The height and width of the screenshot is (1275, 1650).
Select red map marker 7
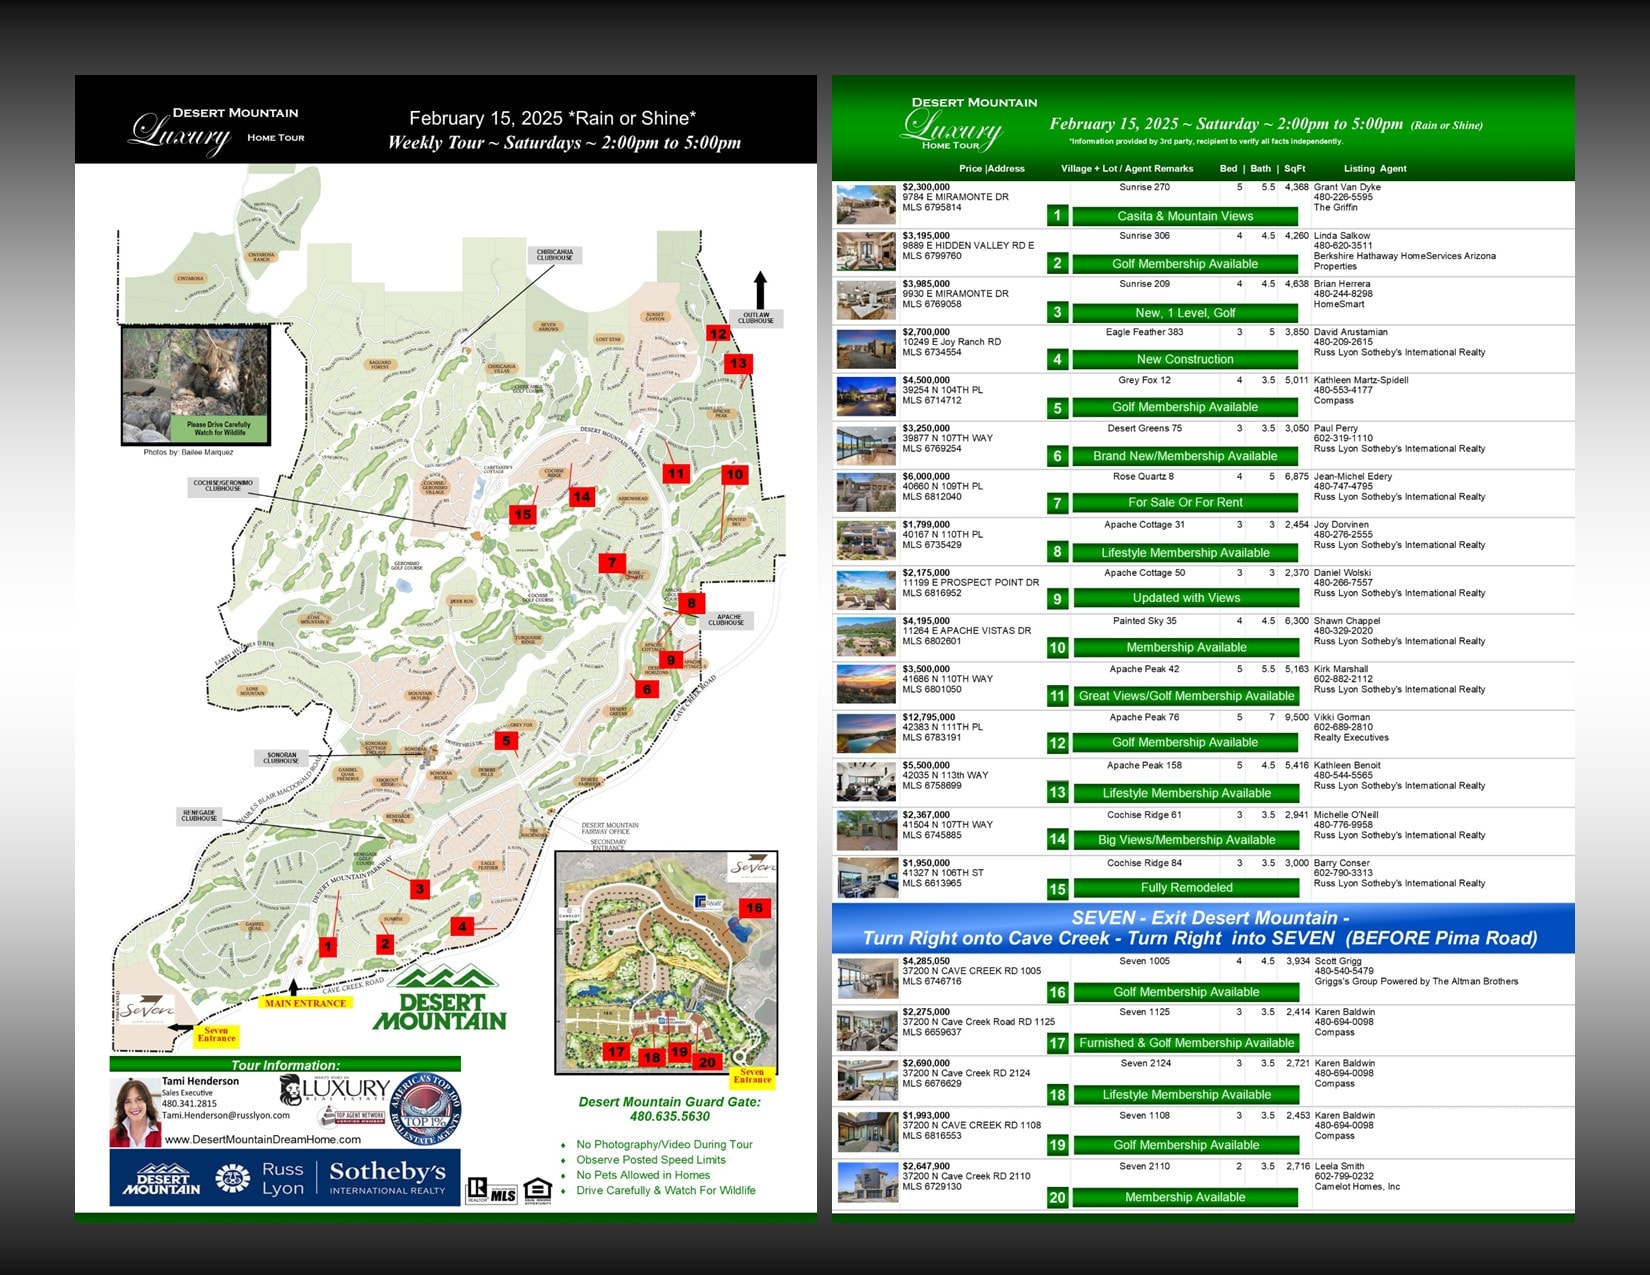(612, 563)
